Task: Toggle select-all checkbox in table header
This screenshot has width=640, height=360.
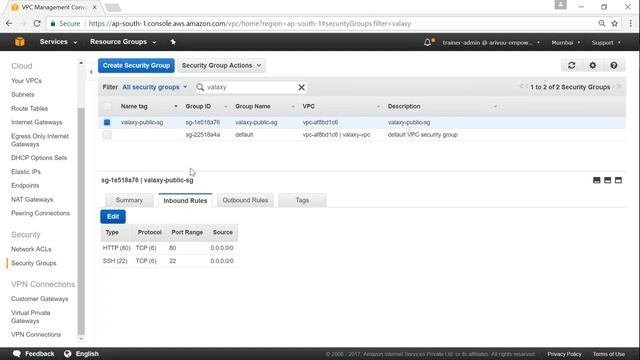Action: click(x=107, y=107)
